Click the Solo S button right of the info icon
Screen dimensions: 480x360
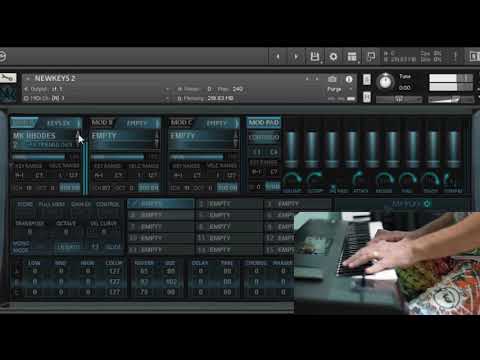click(367, 79)
